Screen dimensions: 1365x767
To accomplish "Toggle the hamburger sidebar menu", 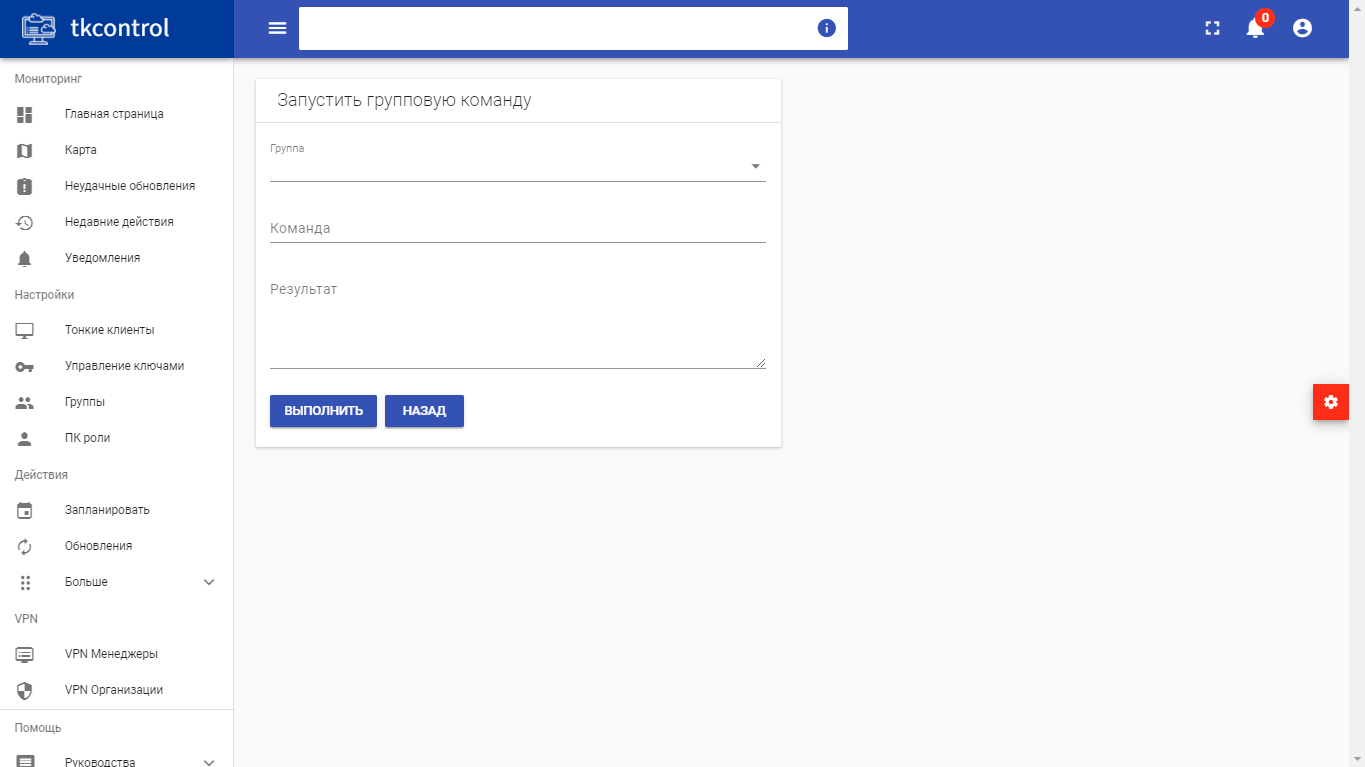I will (277, 28).
